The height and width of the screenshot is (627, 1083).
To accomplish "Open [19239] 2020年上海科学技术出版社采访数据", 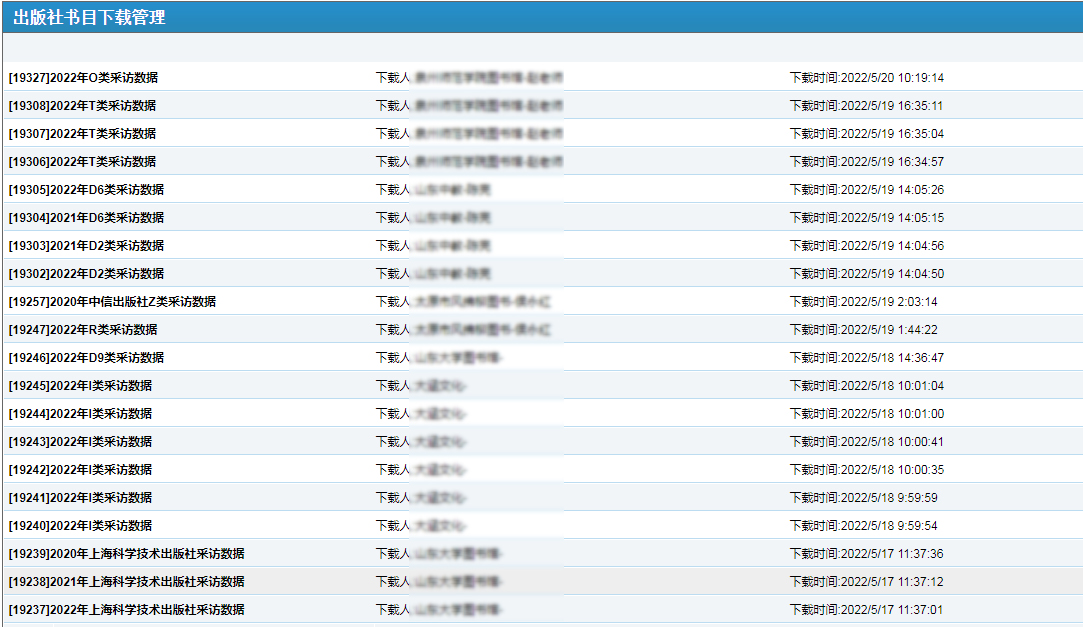I will pyautogui.click(x=126, y=554).
